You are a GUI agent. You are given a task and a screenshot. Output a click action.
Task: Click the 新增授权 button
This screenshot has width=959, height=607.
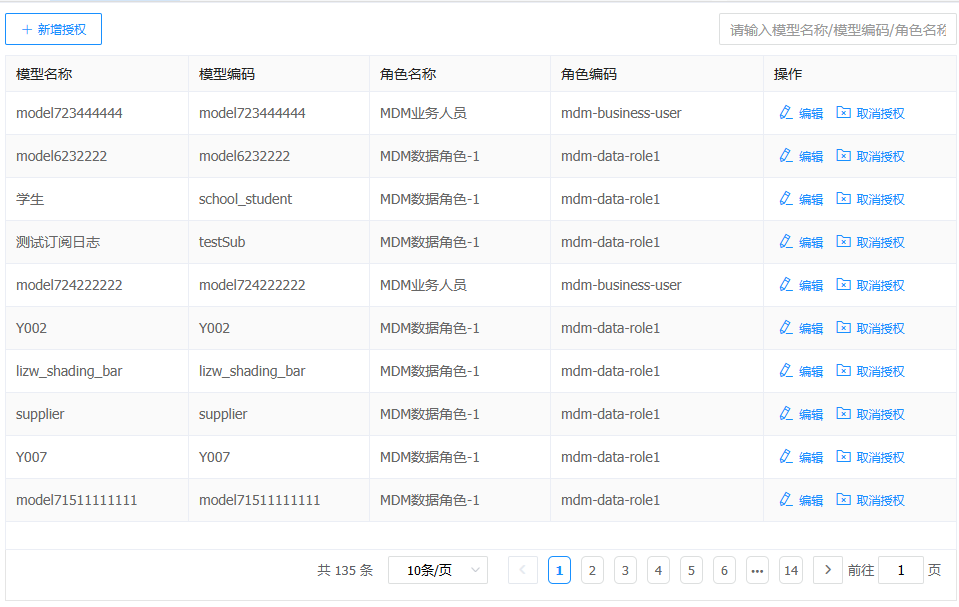(54, 29)
